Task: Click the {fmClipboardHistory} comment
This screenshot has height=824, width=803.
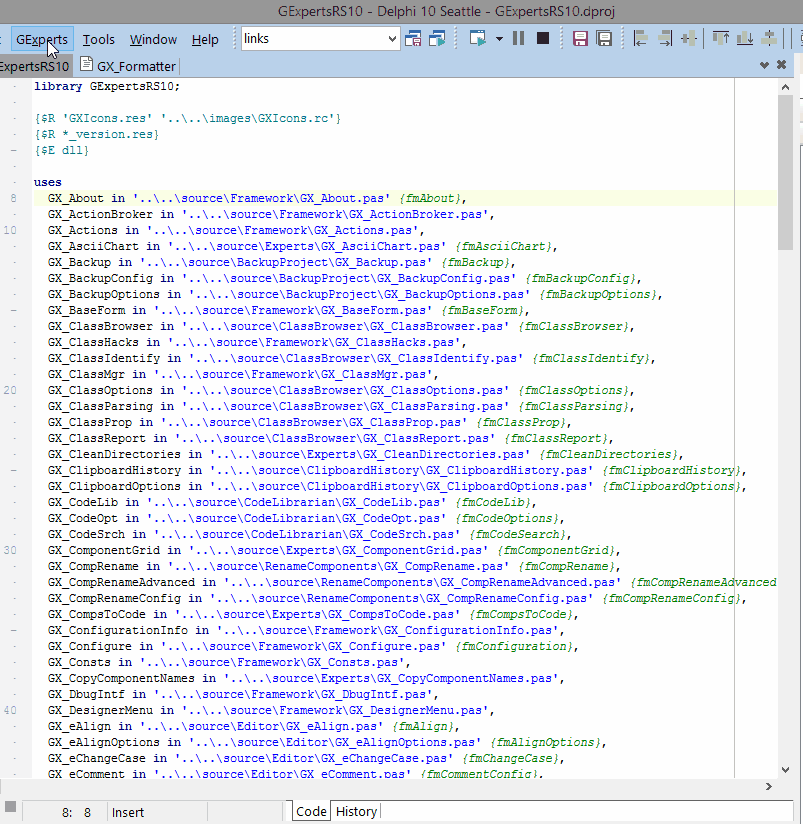Action: click(x=671, y=470)
